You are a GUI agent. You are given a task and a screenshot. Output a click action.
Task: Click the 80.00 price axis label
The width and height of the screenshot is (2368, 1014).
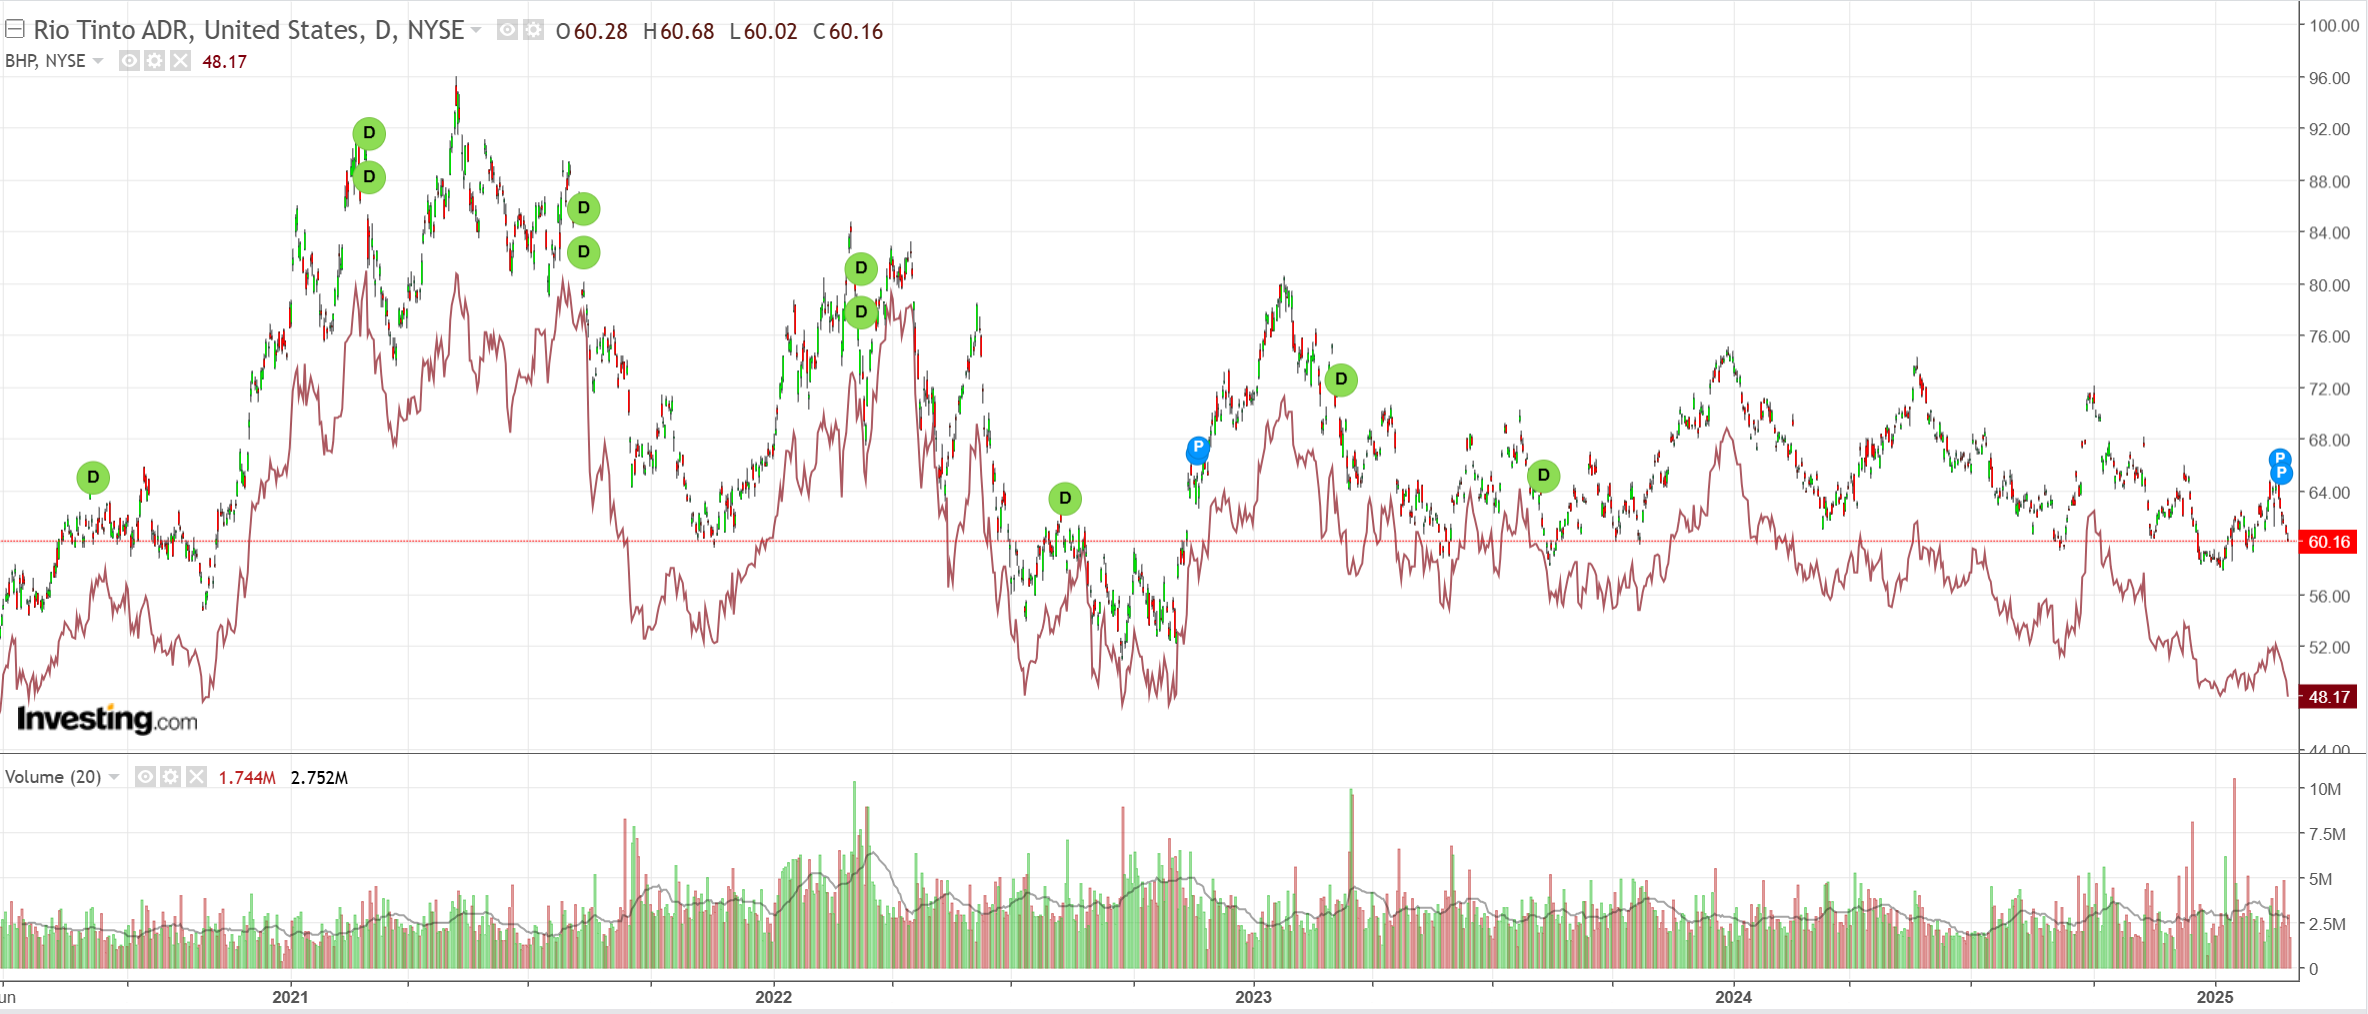[2330, 285]
